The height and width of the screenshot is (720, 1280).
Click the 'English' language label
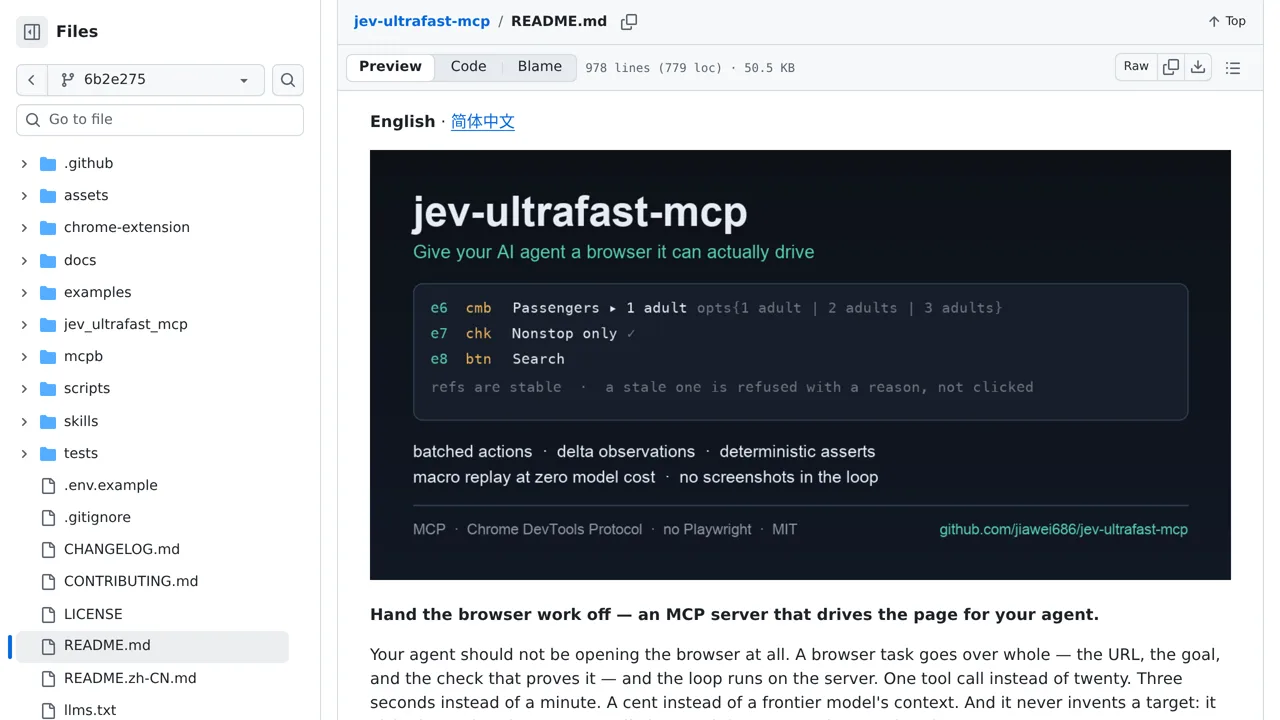(x=403, y=122)
